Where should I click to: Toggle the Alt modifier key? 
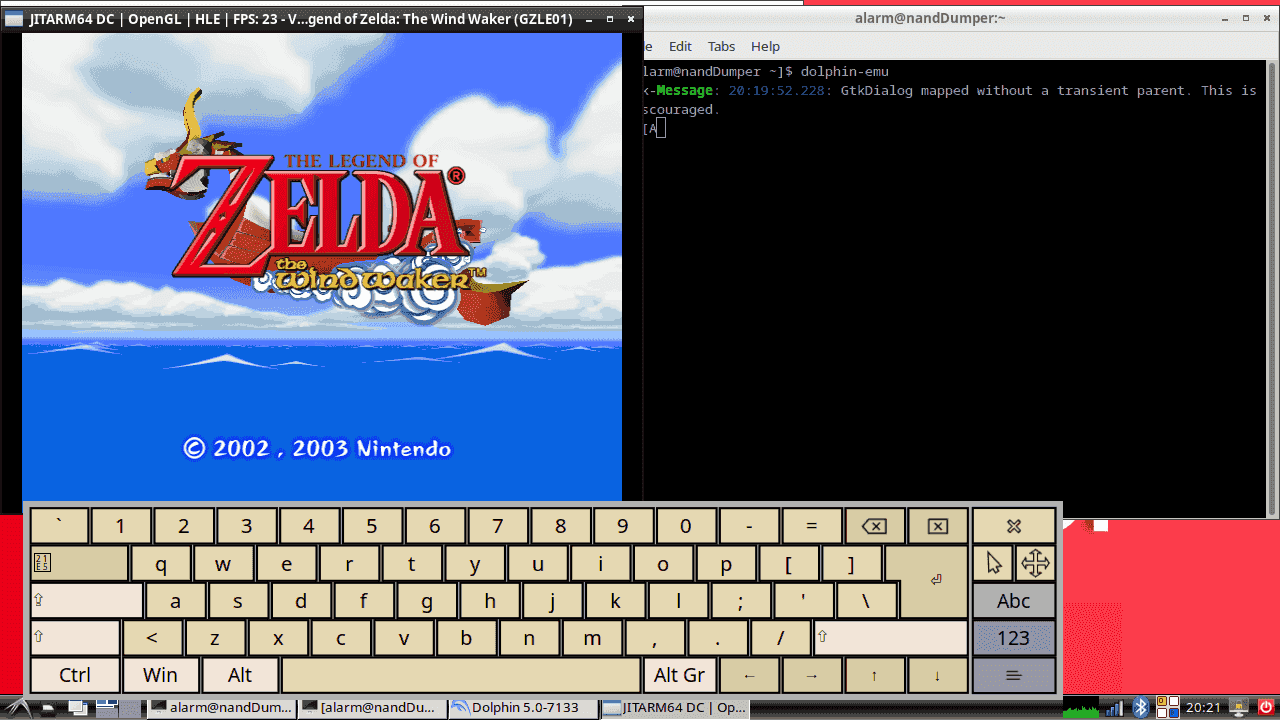[240, 675]
